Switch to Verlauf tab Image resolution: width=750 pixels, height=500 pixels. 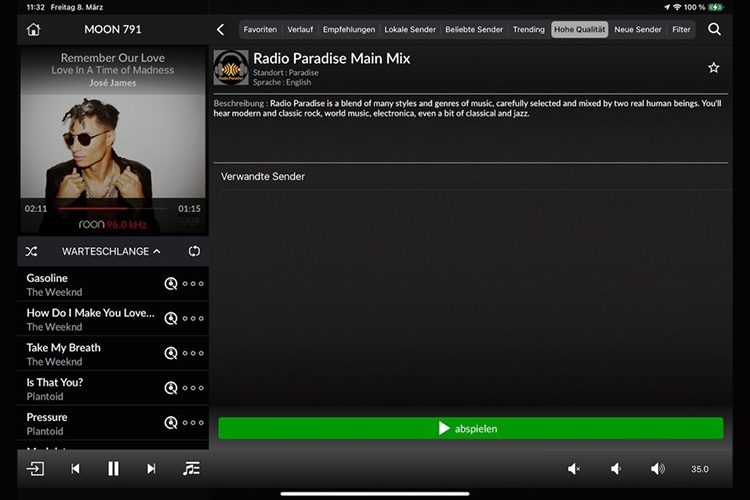pos(300,30)
